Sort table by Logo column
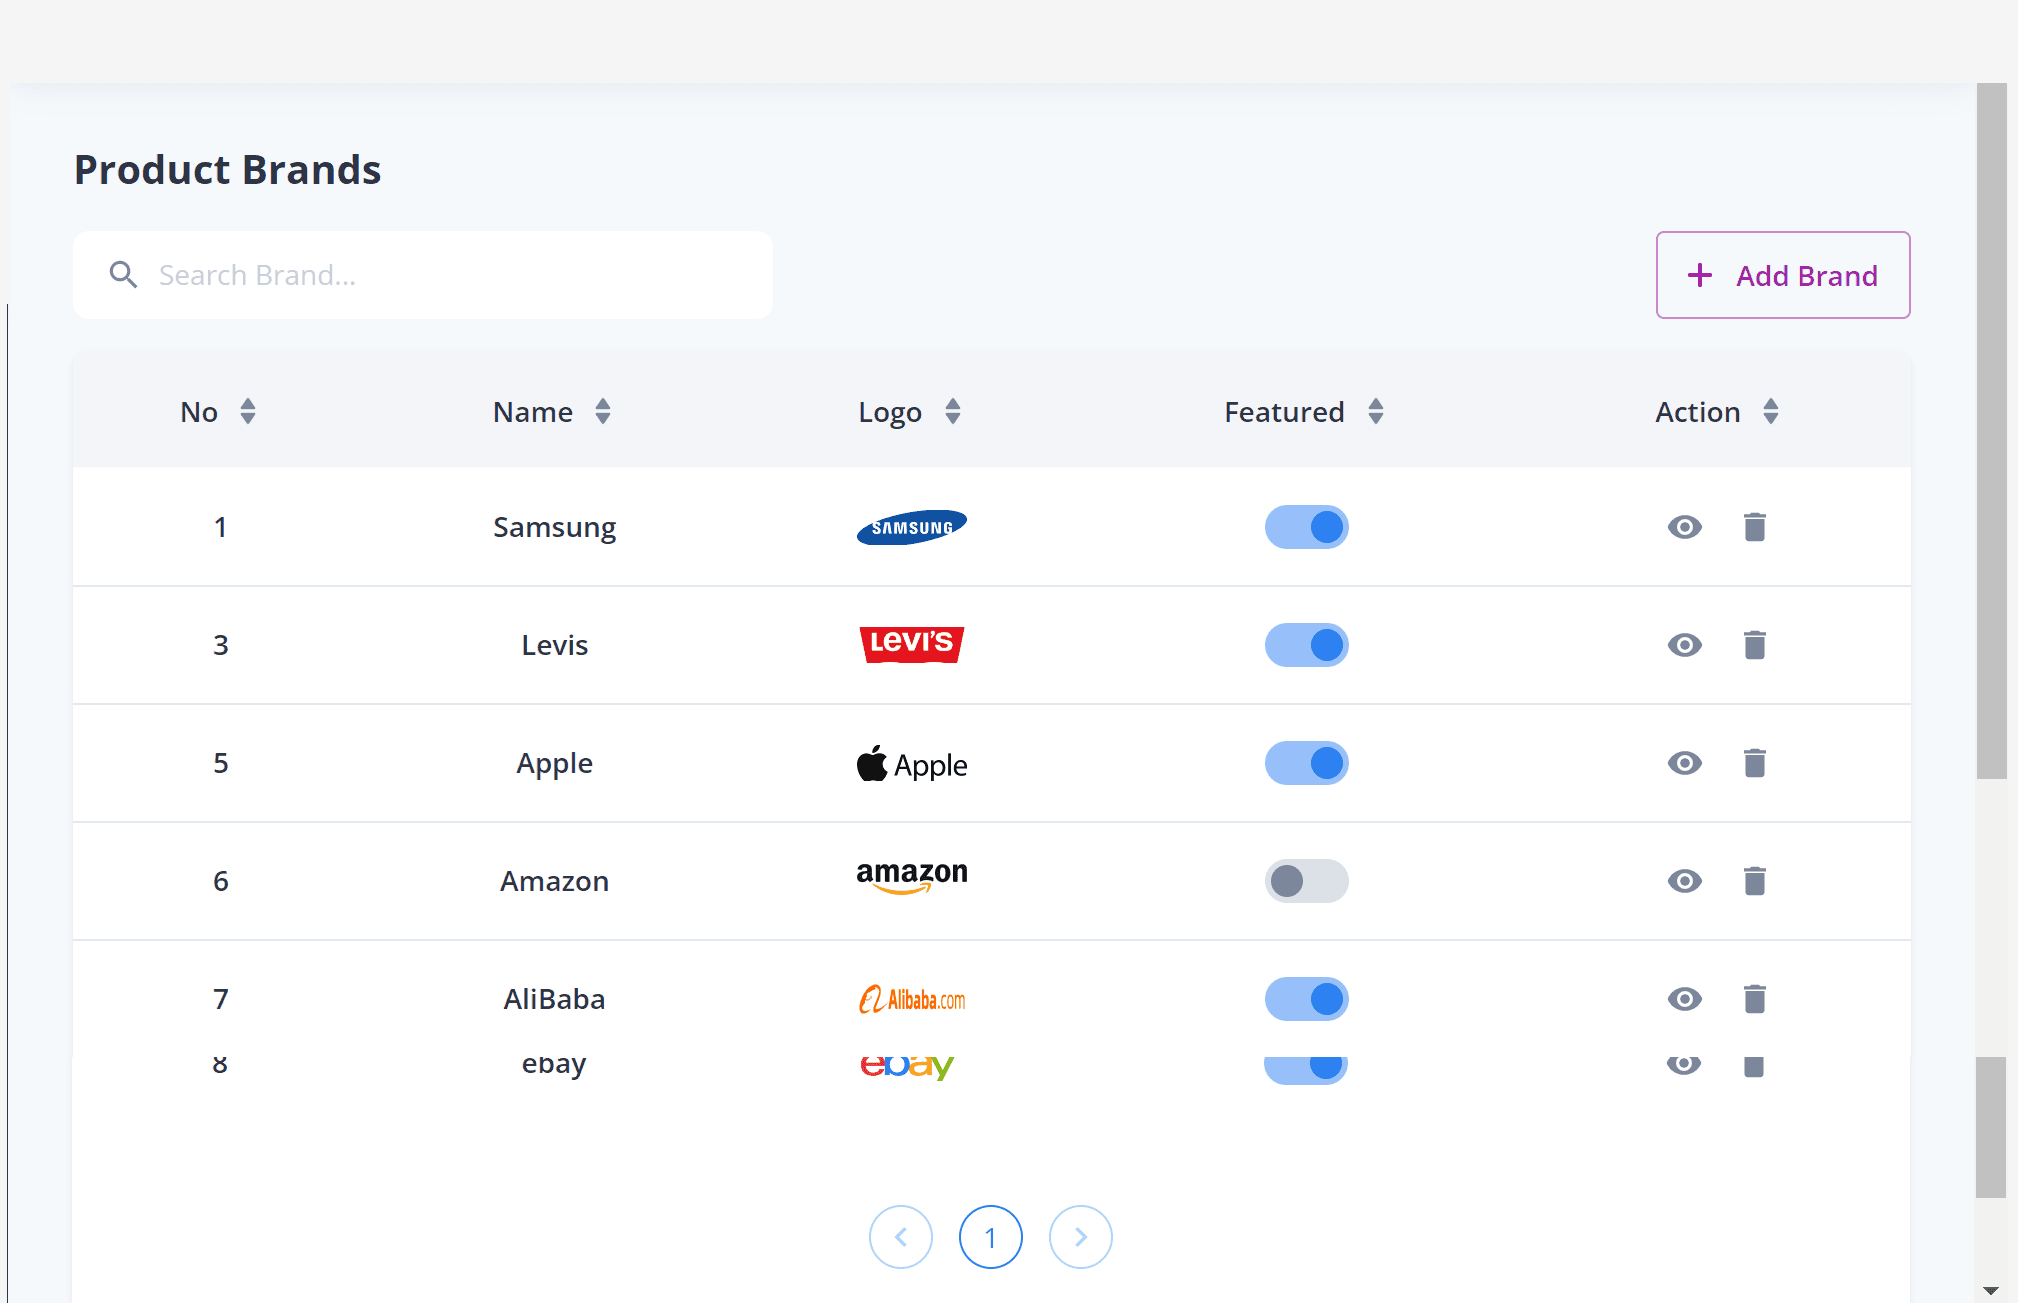 (953, 412)
